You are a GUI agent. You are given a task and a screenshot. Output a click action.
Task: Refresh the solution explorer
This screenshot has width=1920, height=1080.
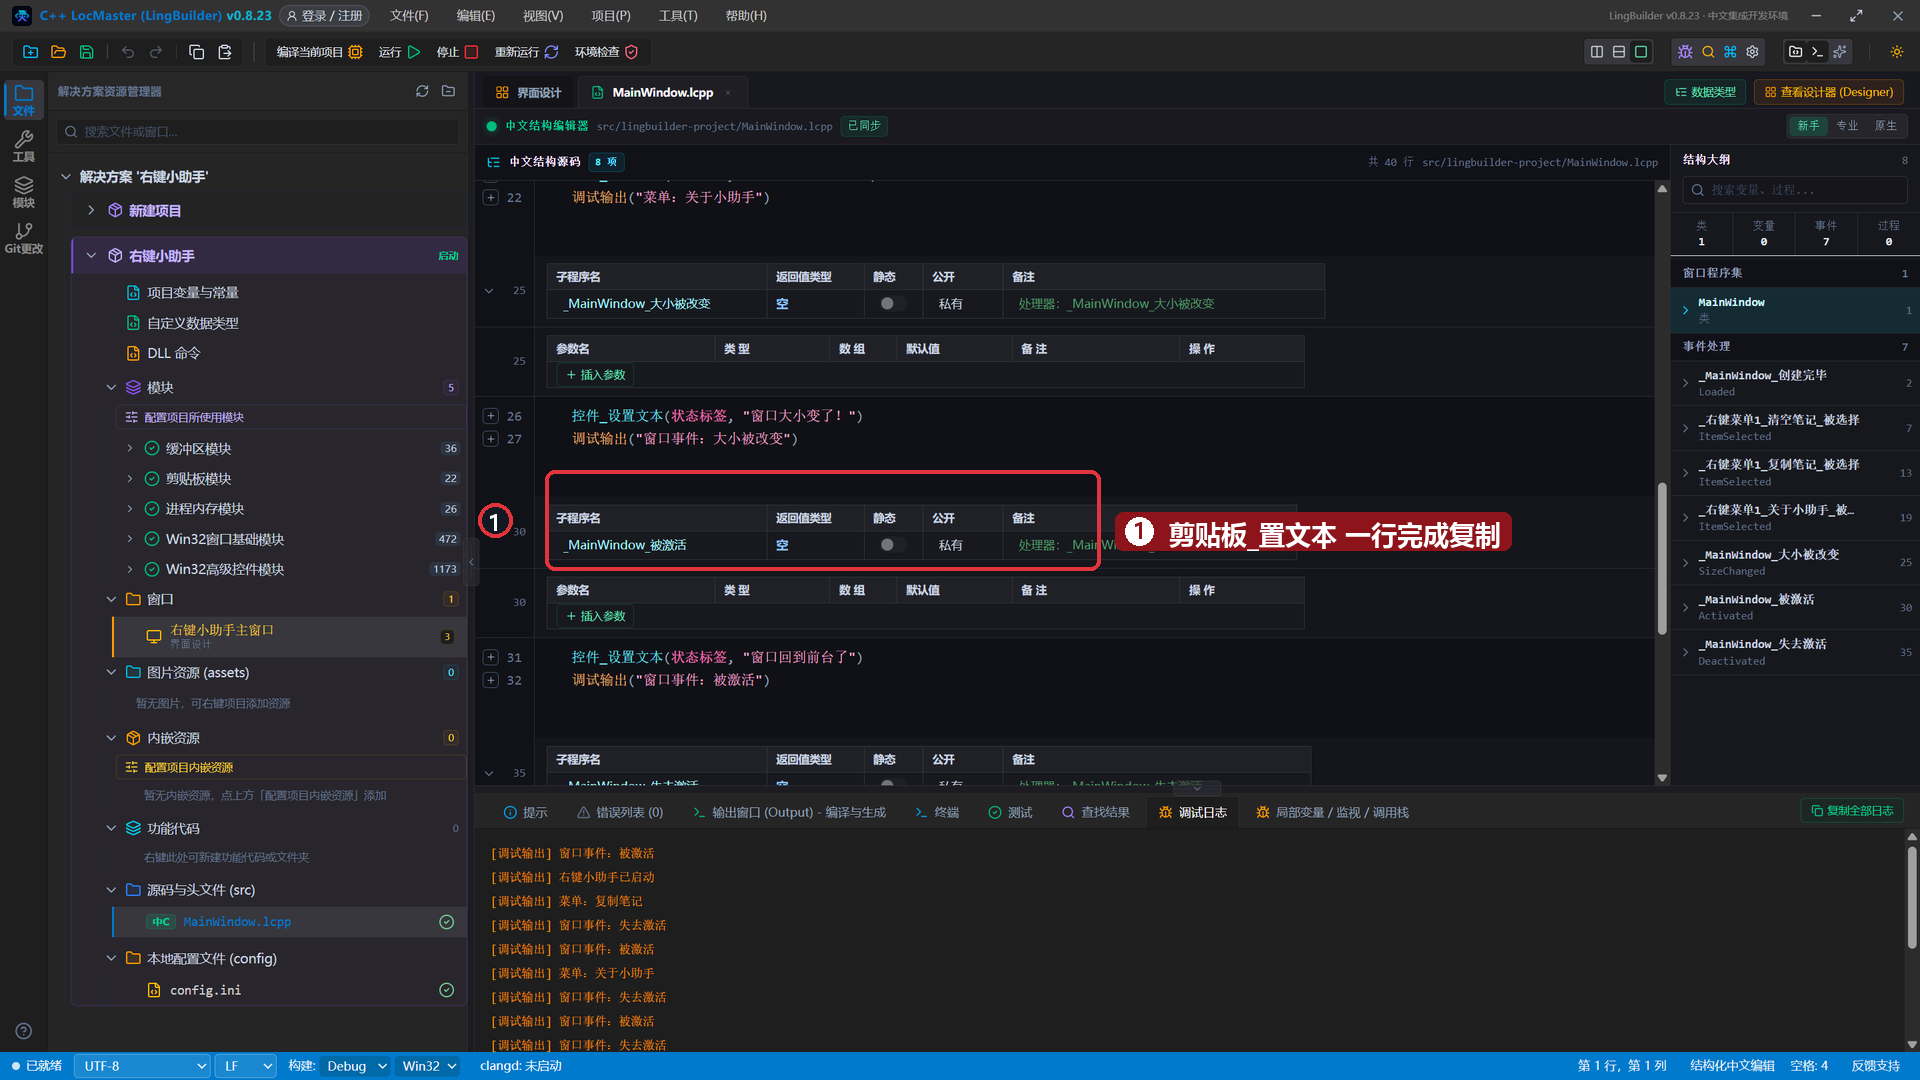[422, 91]
